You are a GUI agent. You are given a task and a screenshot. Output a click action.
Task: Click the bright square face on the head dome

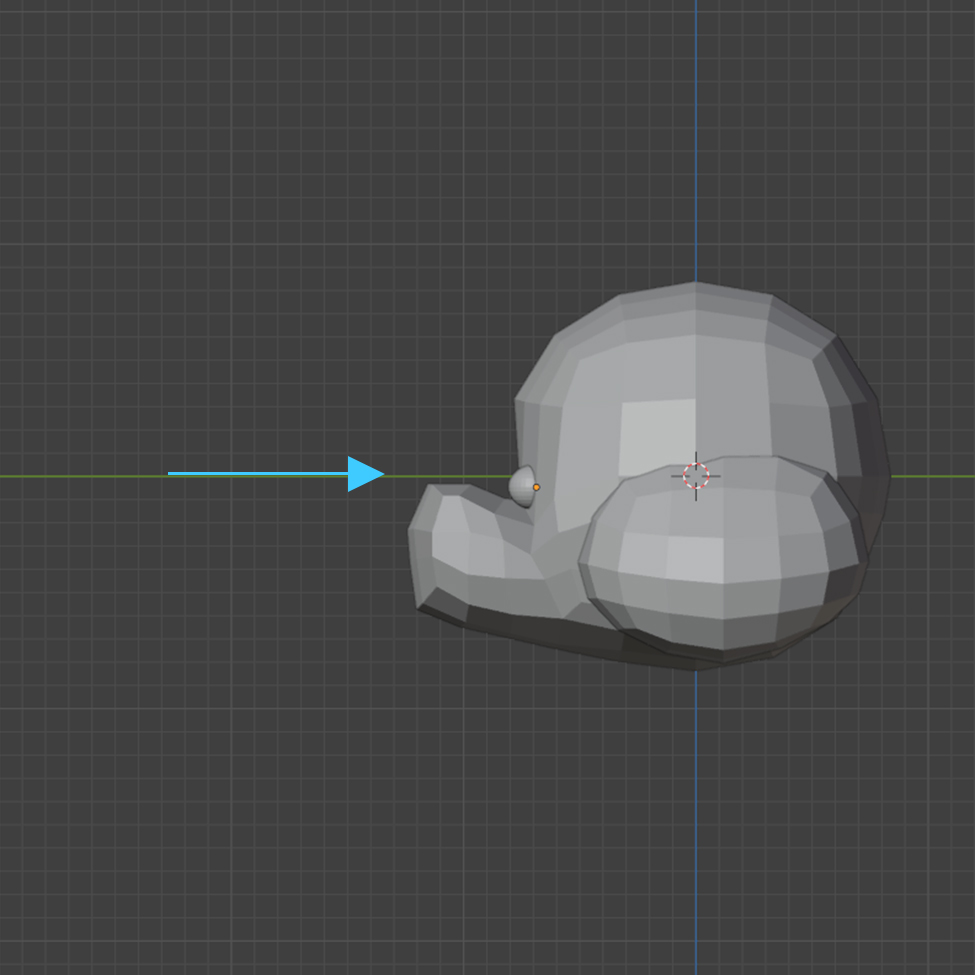pyautogui.click(x=657, y=438)
